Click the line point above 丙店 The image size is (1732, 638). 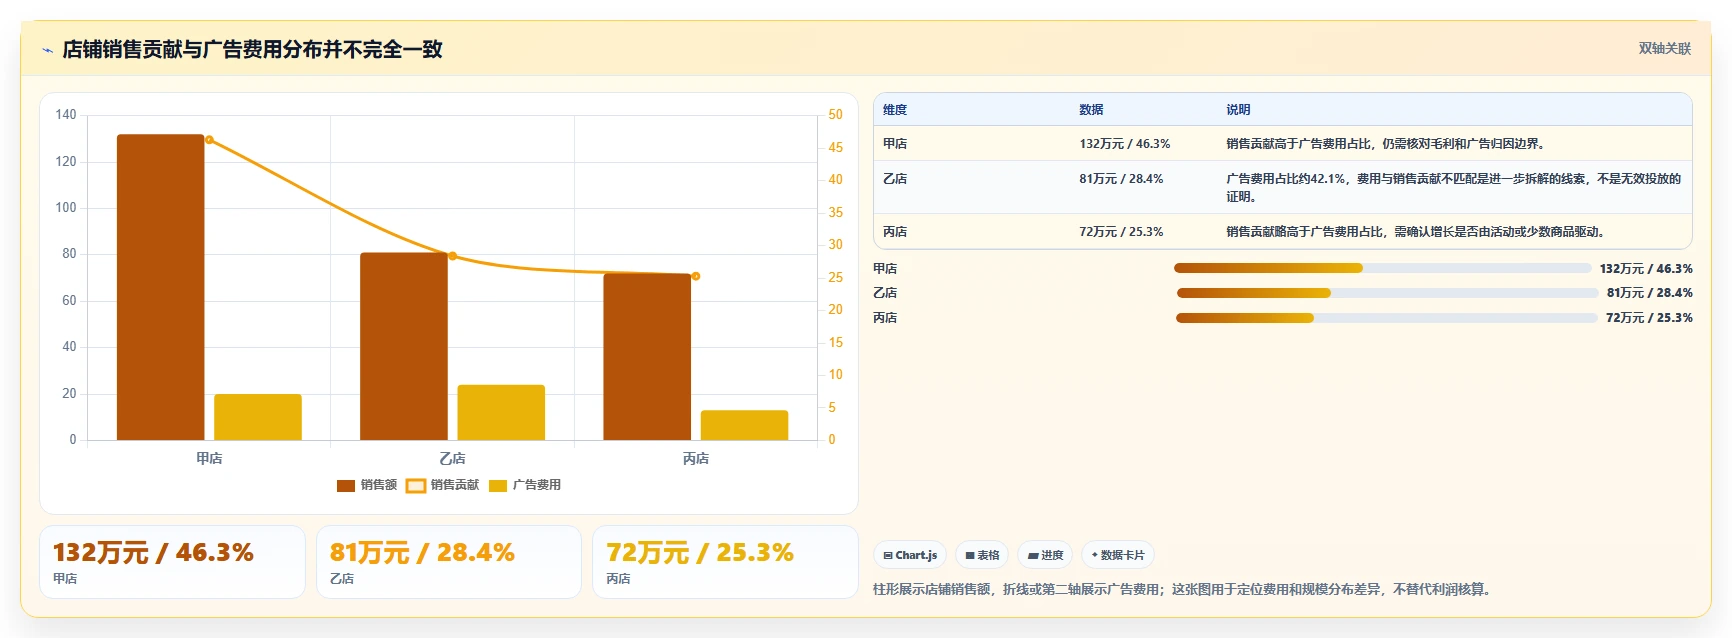click(696, 276)
